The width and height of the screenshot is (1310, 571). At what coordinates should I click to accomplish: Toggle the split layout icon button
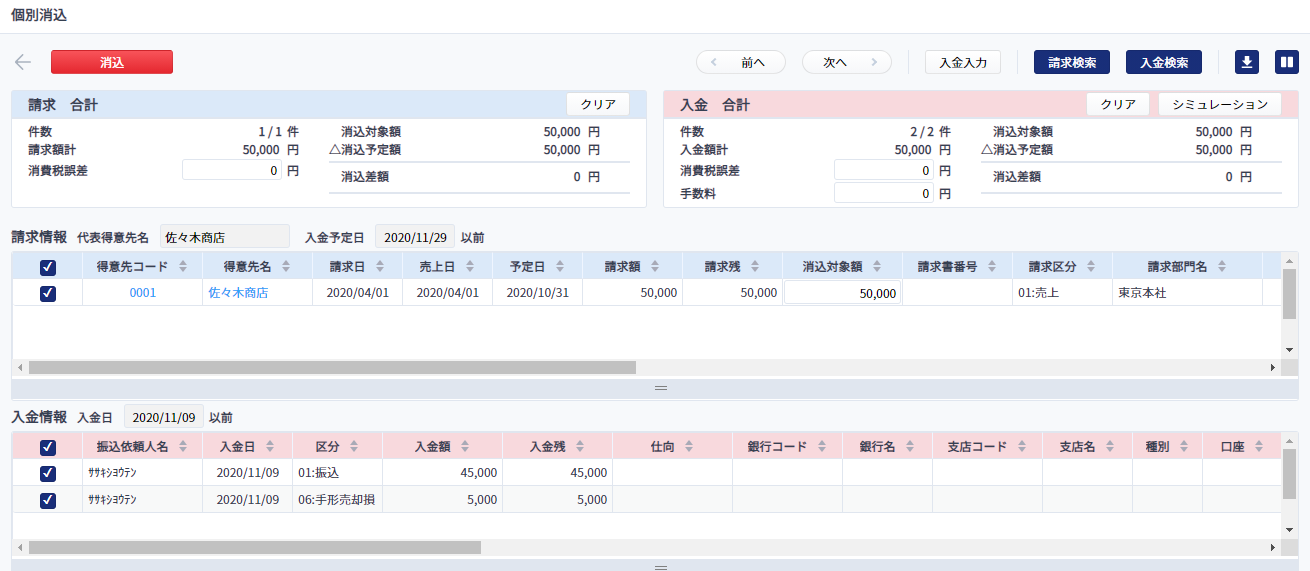click(x=1287, y=62)
